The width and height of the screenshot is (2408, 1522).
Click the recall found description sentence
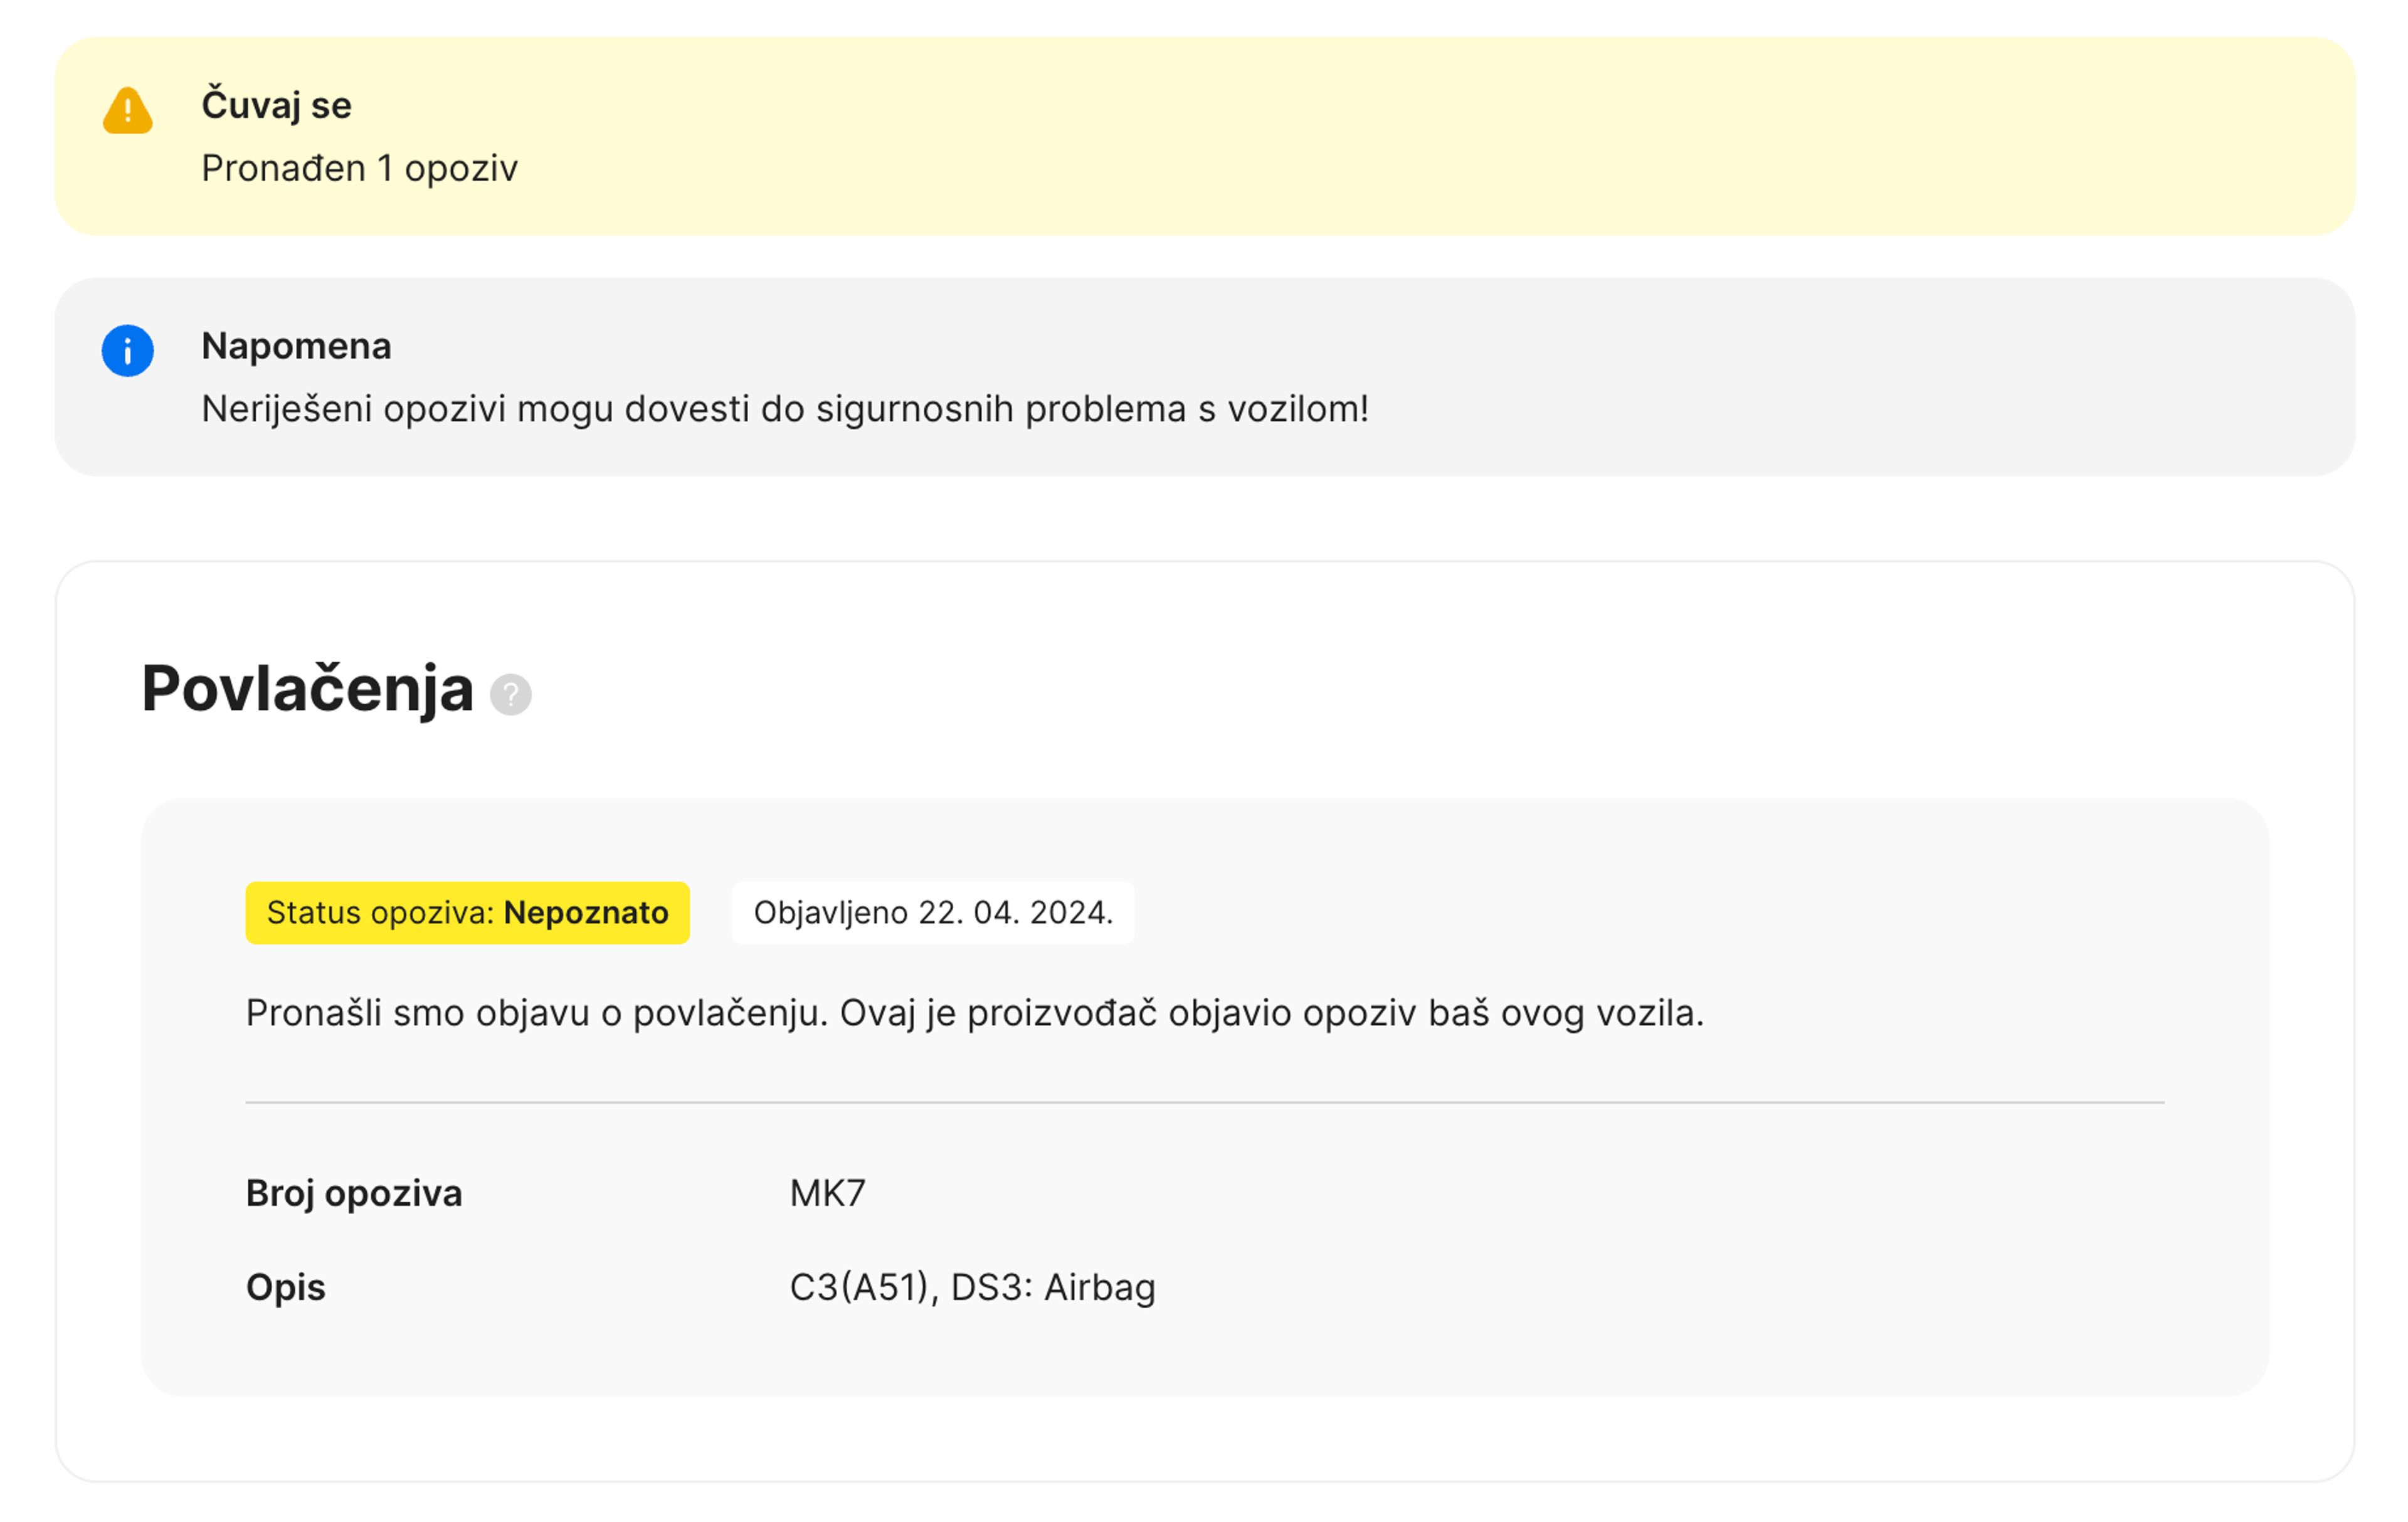pos(974,1013)
